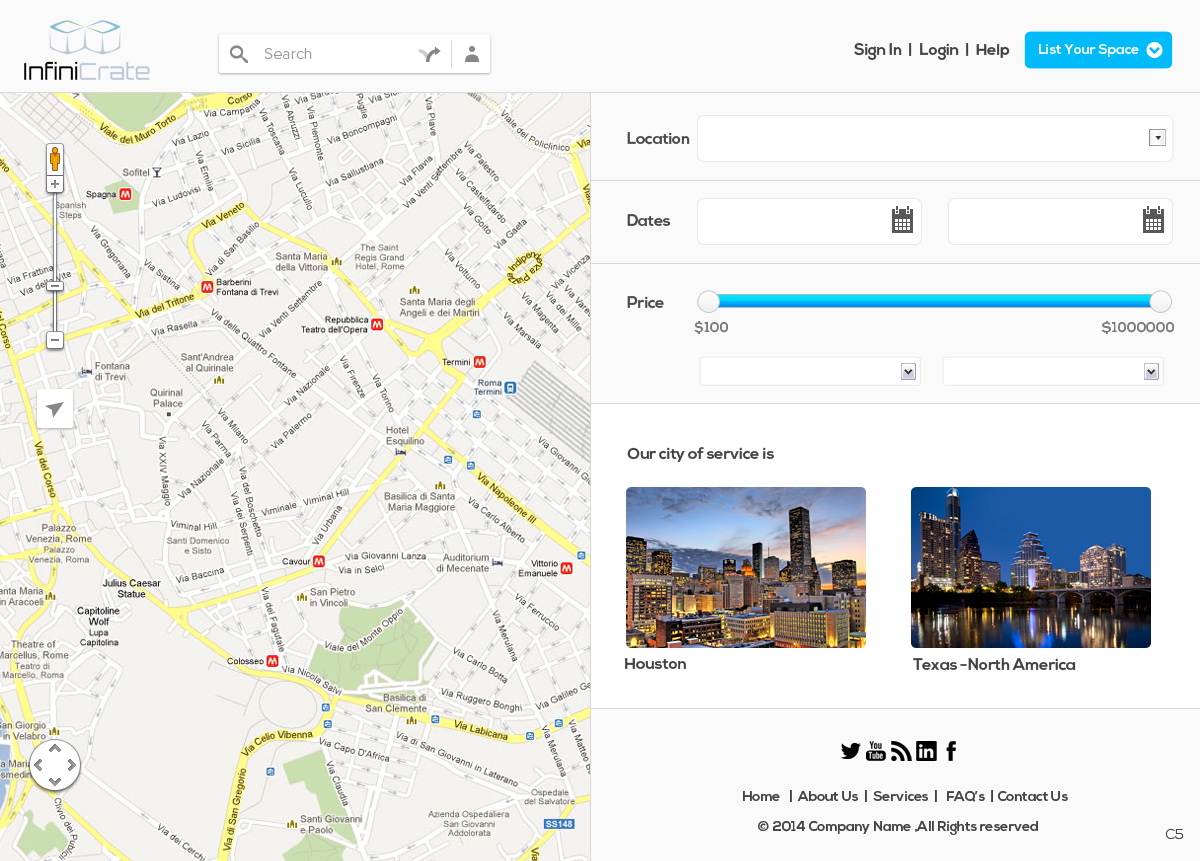Click the end date input field
This screenshot has width=1200, height=861.
point(1060,221)
